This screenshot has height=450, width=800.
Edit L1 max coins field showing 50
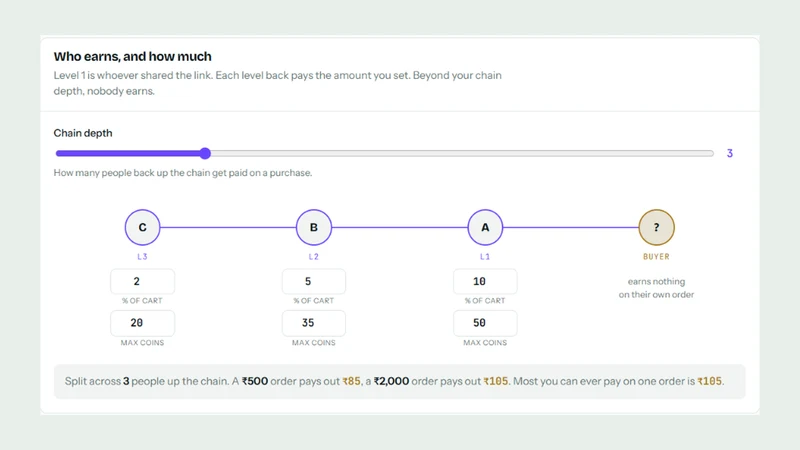point(485,323)
